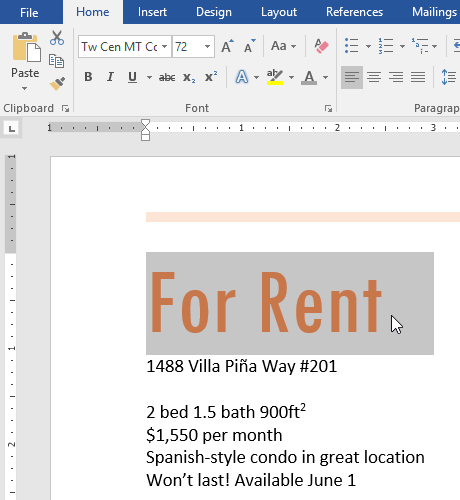The height and width of the screenshot is (500, 460).
Task: Open Font dialog box launcher
Action: [328, 108]
